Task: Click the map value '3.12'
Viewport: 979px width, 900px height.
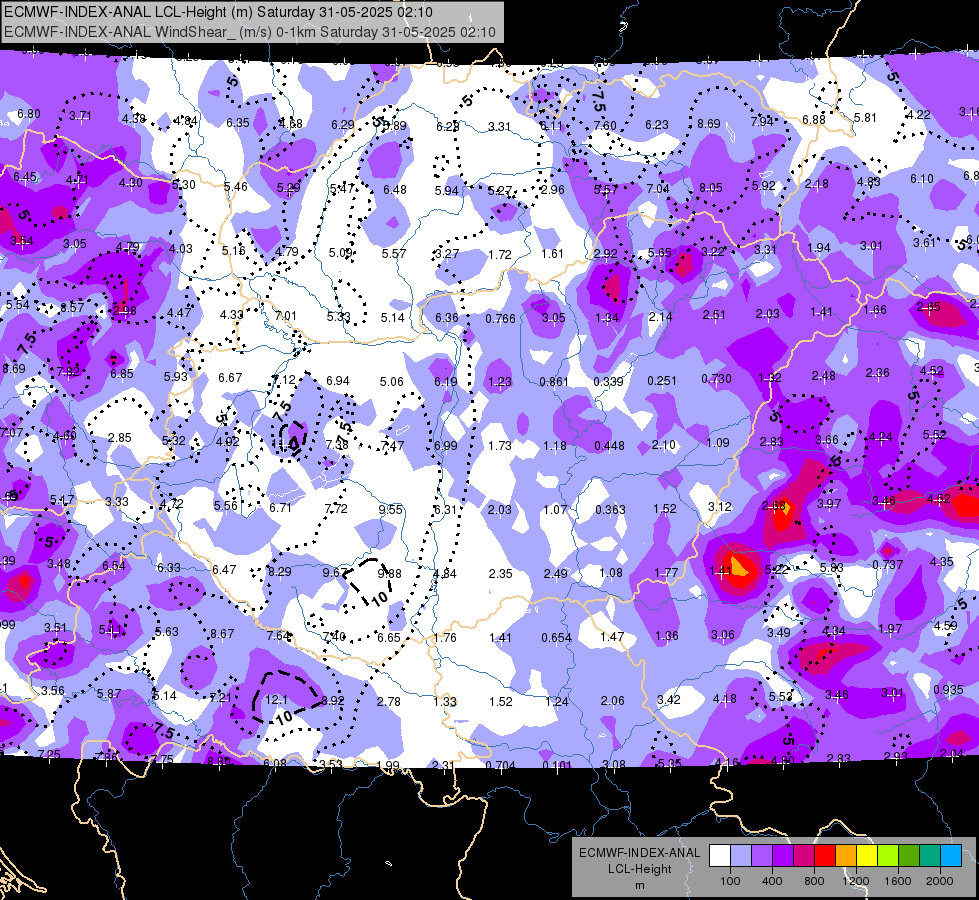Action: (719, 507)
